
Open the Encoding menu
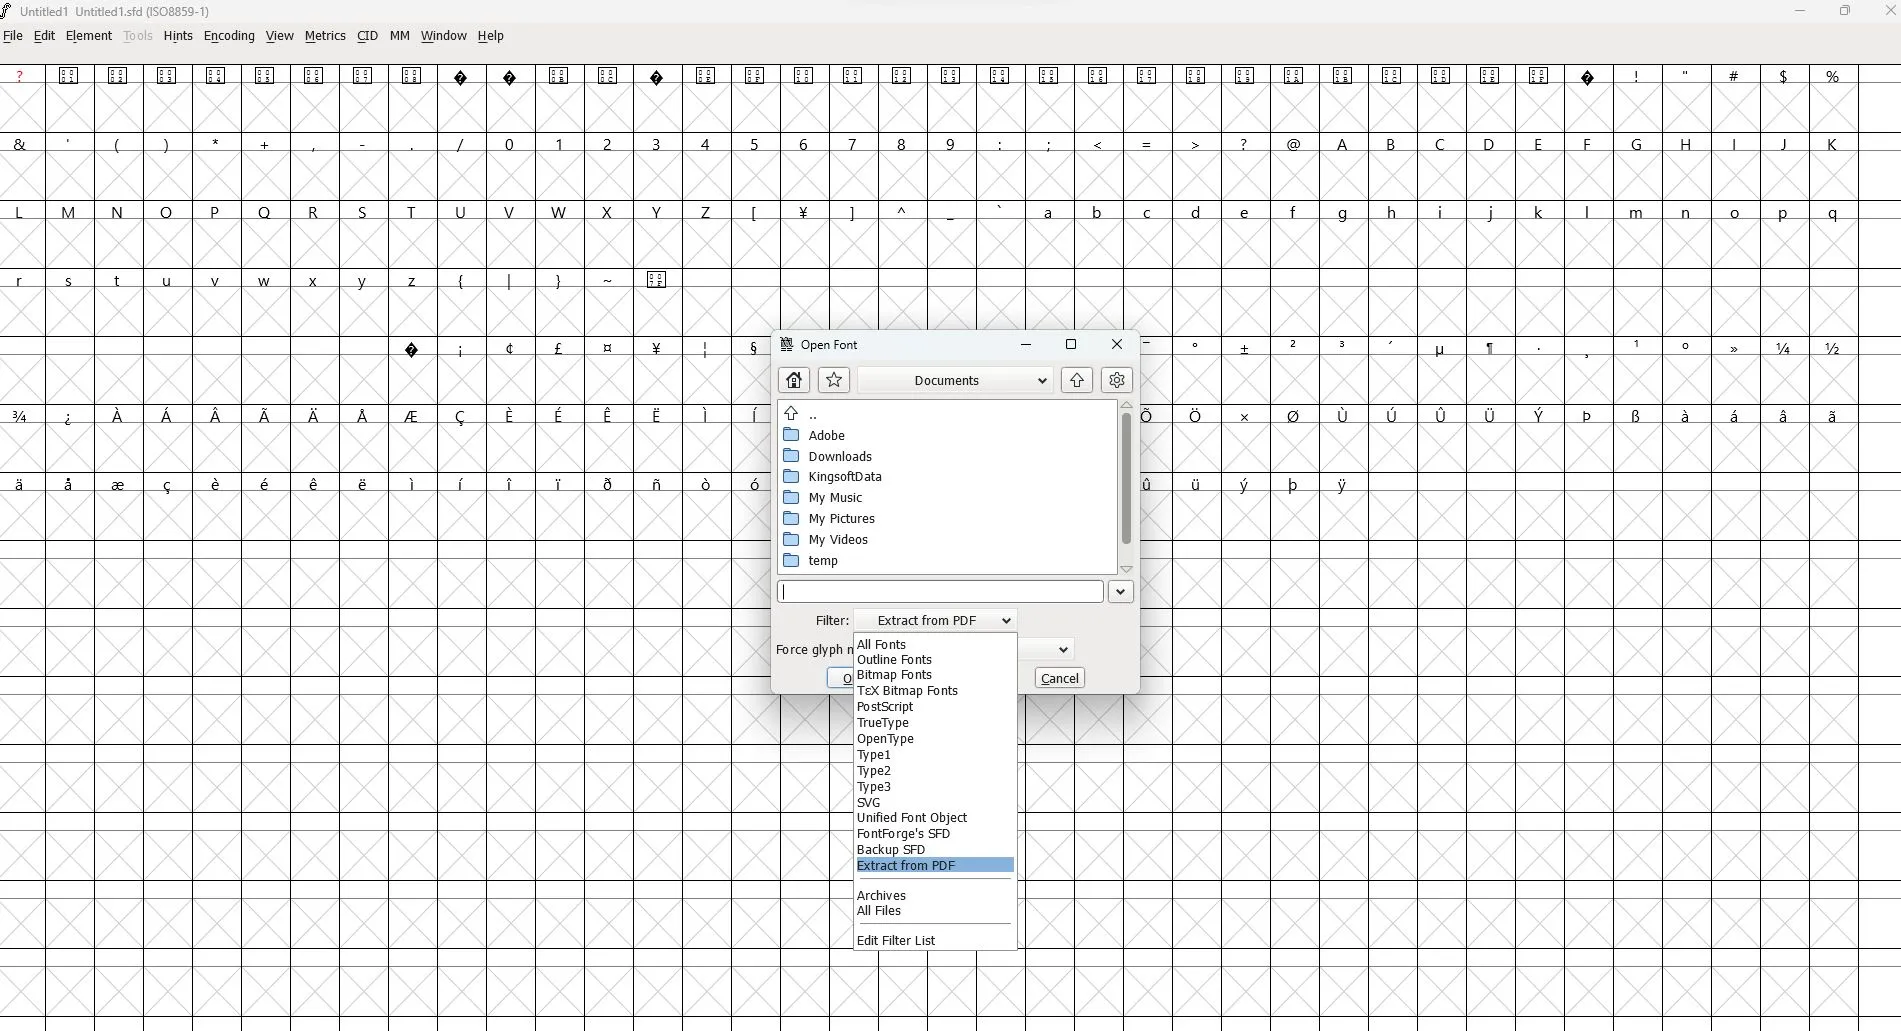229,36
